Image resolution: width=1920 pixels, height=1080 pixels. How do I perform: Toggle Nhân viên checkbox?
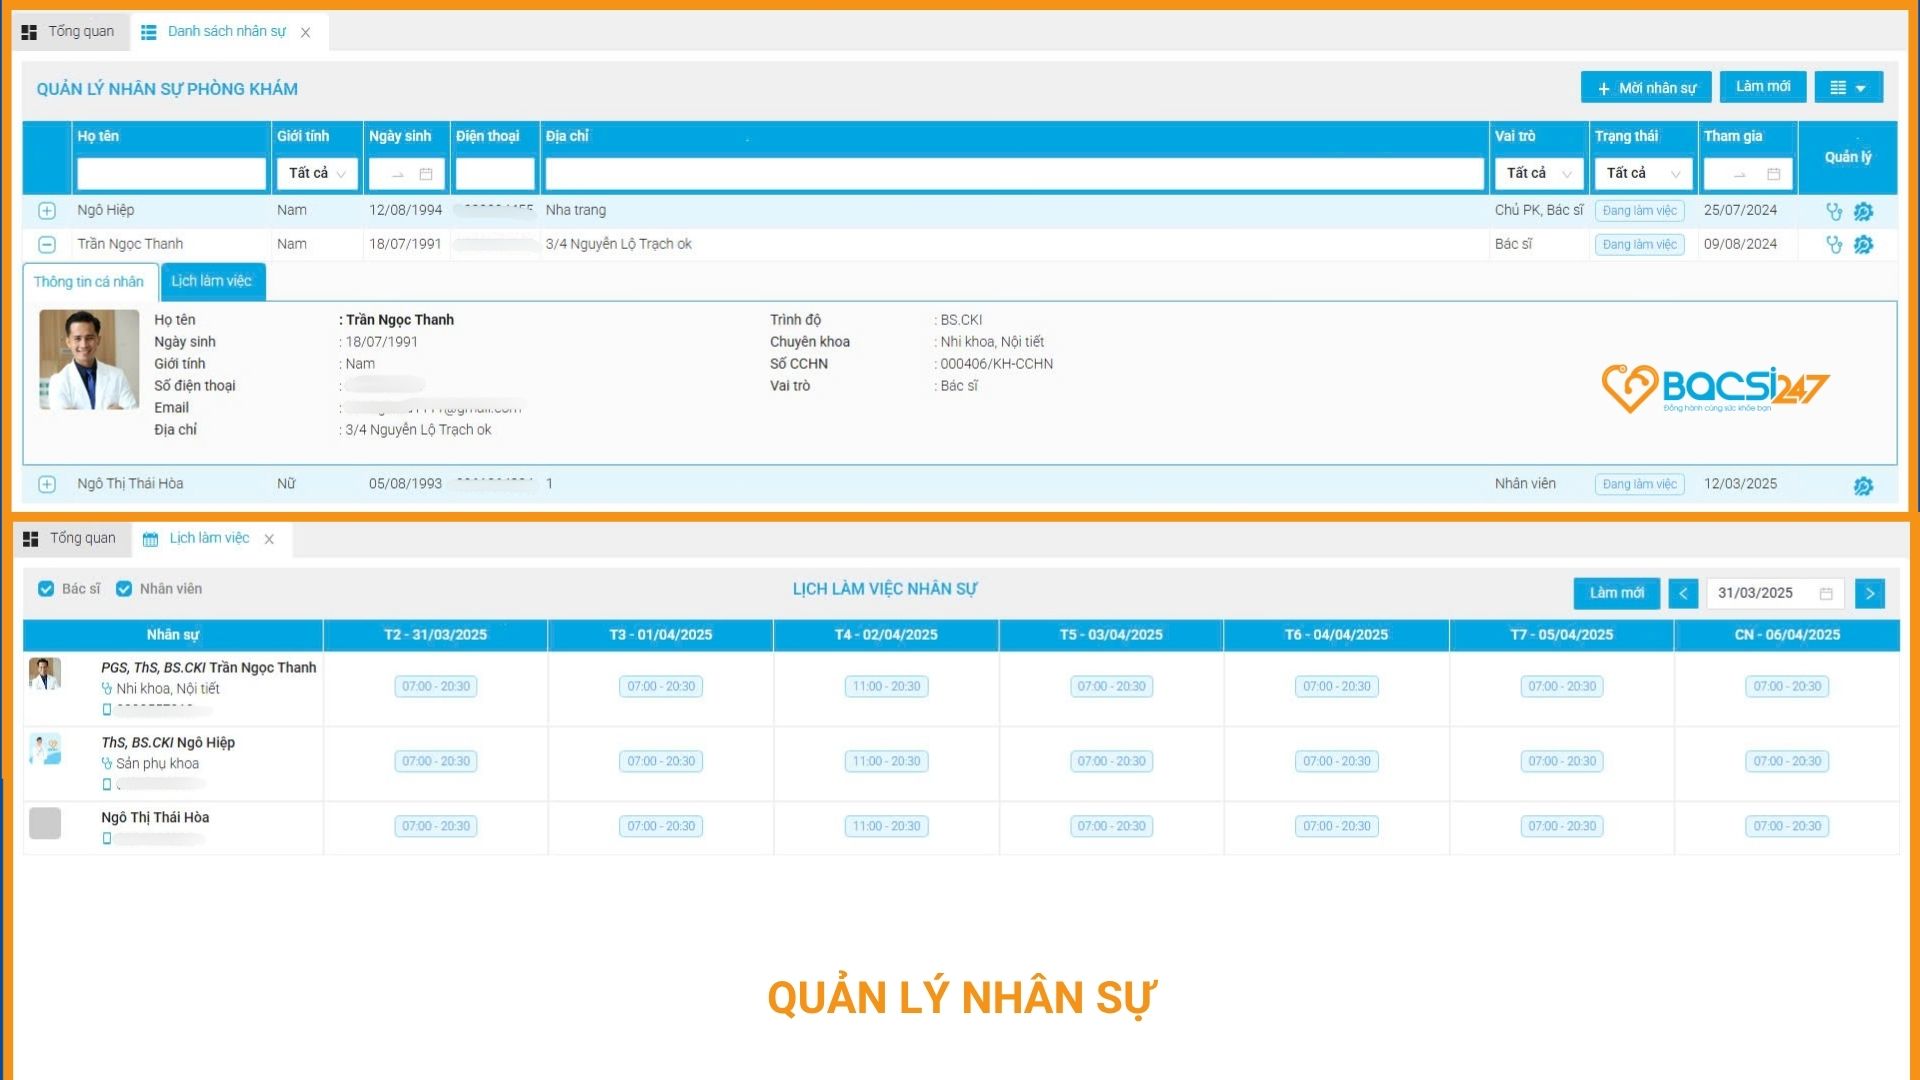[124, 589]
